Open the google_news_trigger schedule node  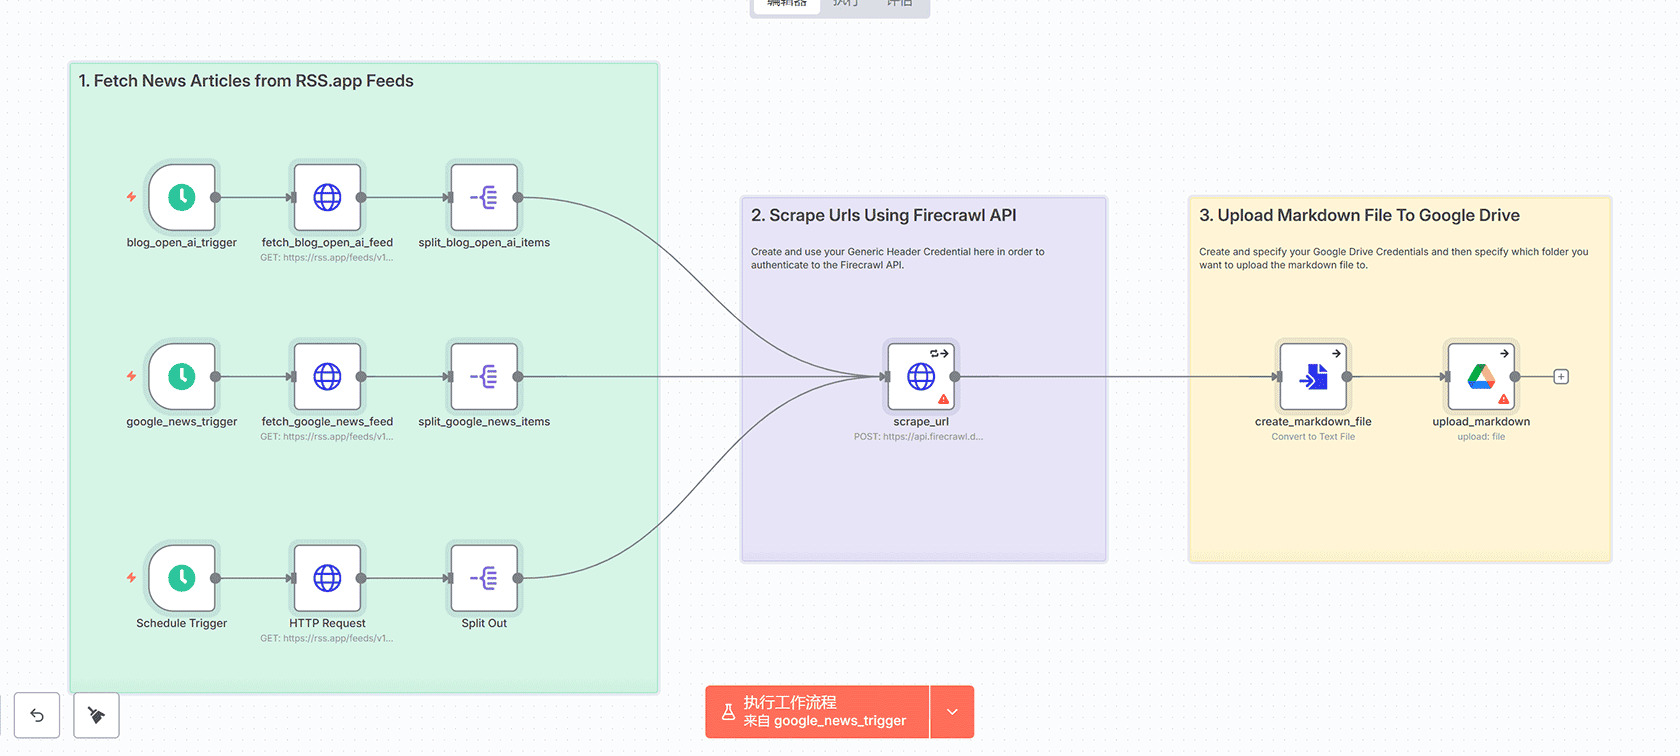point(182,377)
